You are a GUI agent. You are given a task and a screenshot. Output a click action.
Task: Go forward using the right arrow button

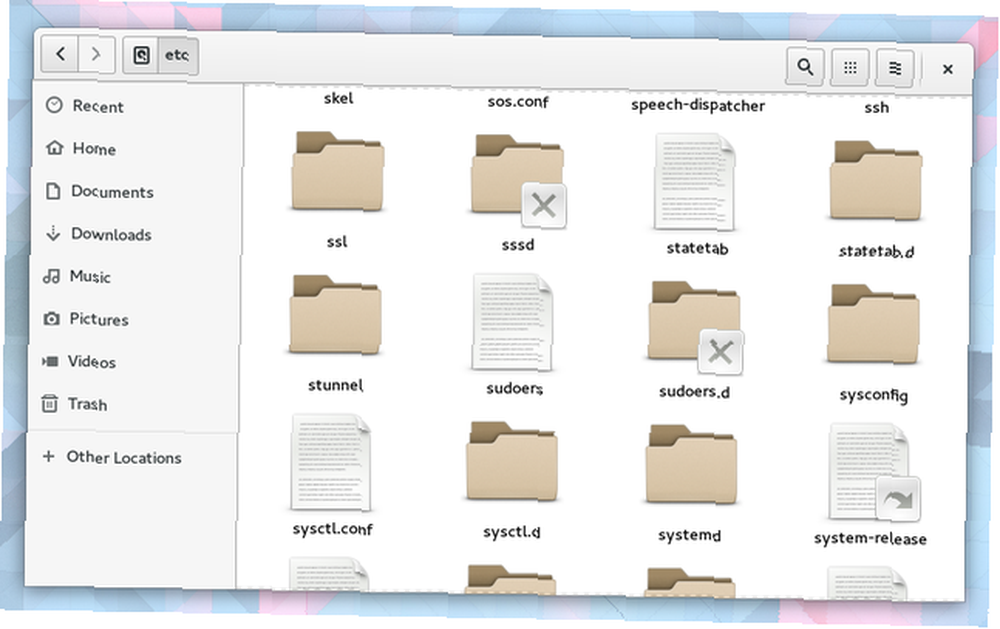tap(96, 55)
